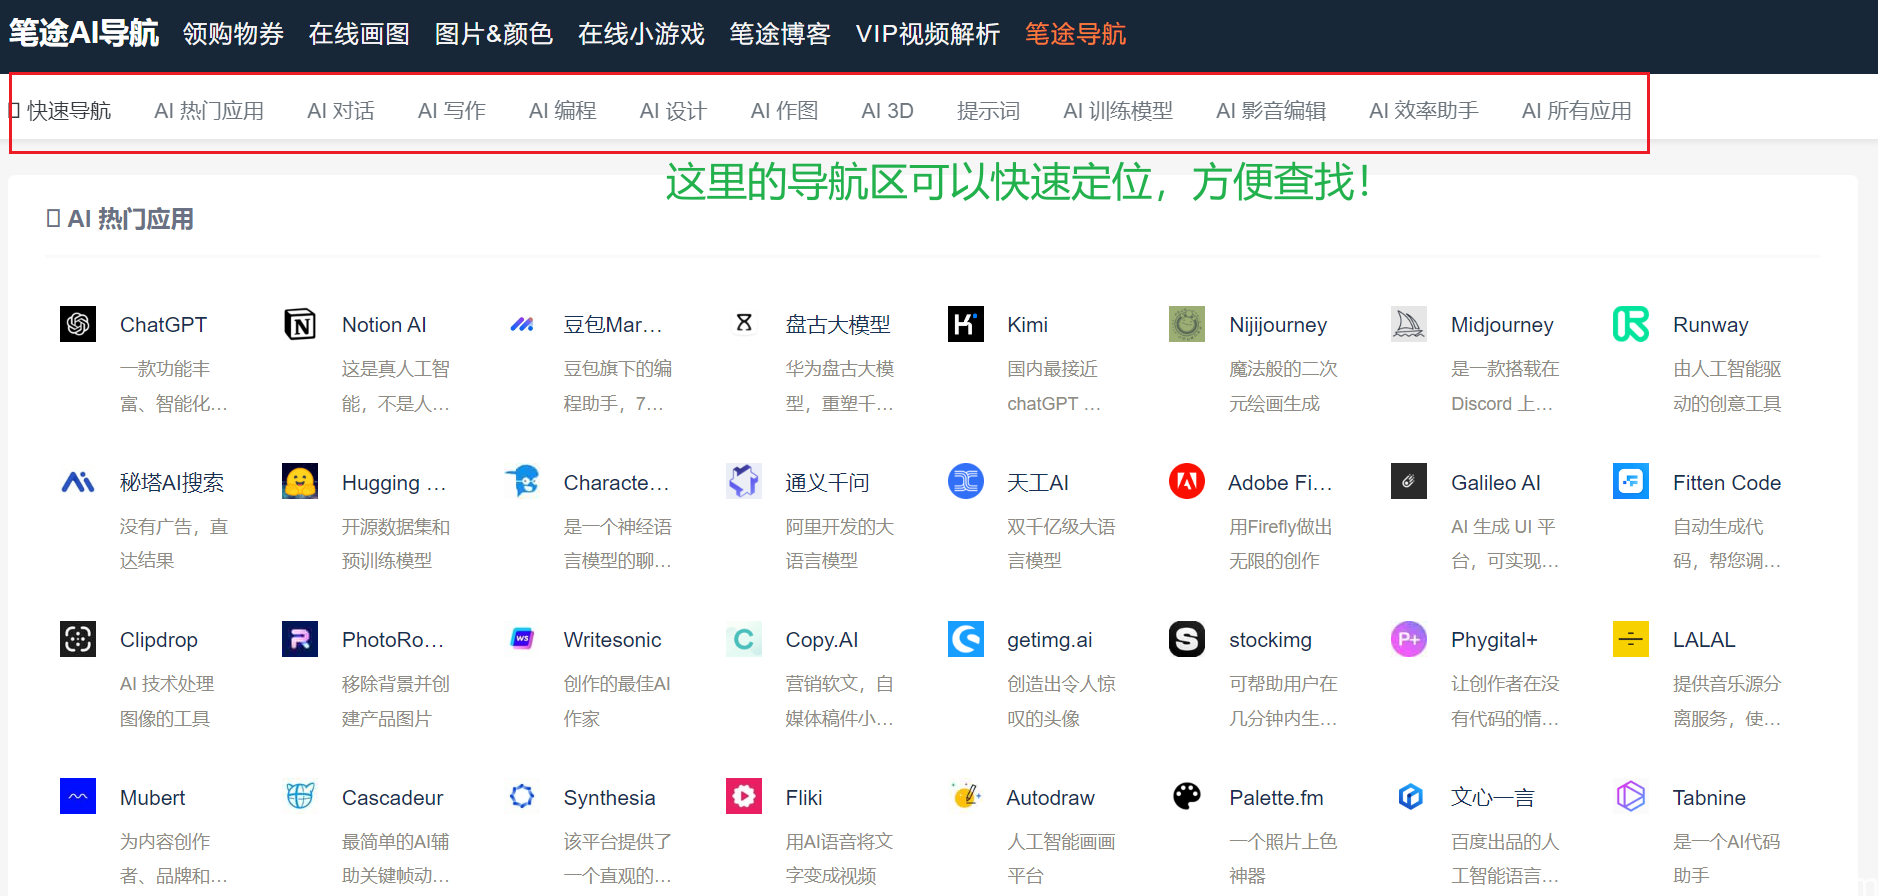Select the Kimi app icon
The height and width of the screenshot is (896, 1878).
tap(965, 324)
